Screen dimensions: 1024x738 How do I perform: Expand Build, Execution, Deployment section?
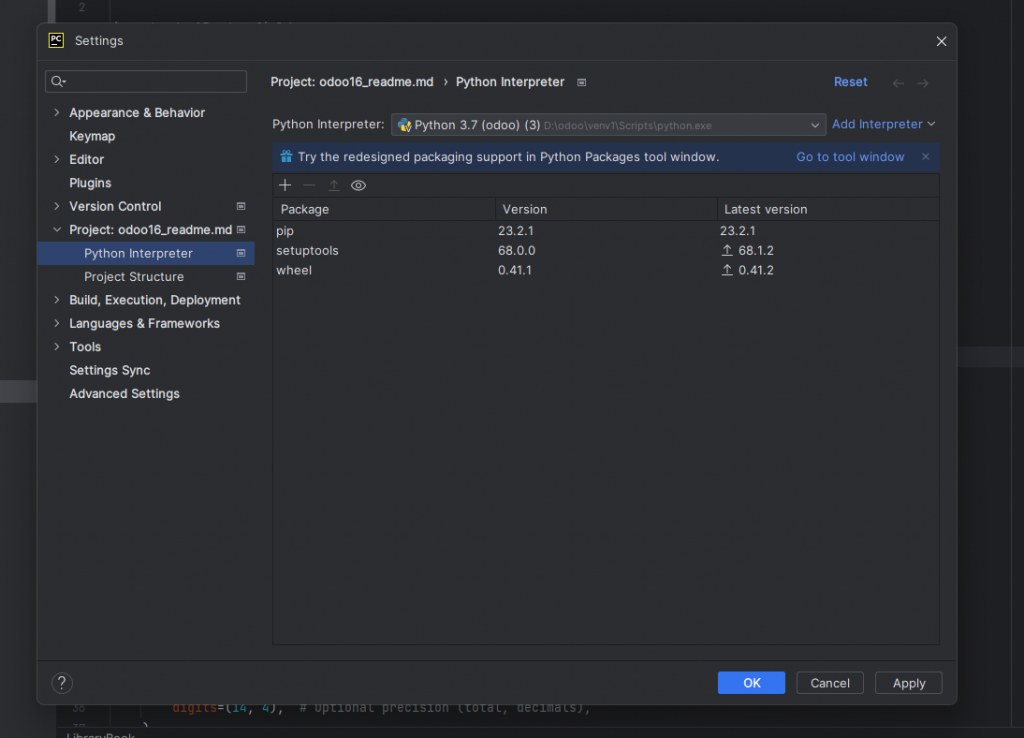(57, 300)
